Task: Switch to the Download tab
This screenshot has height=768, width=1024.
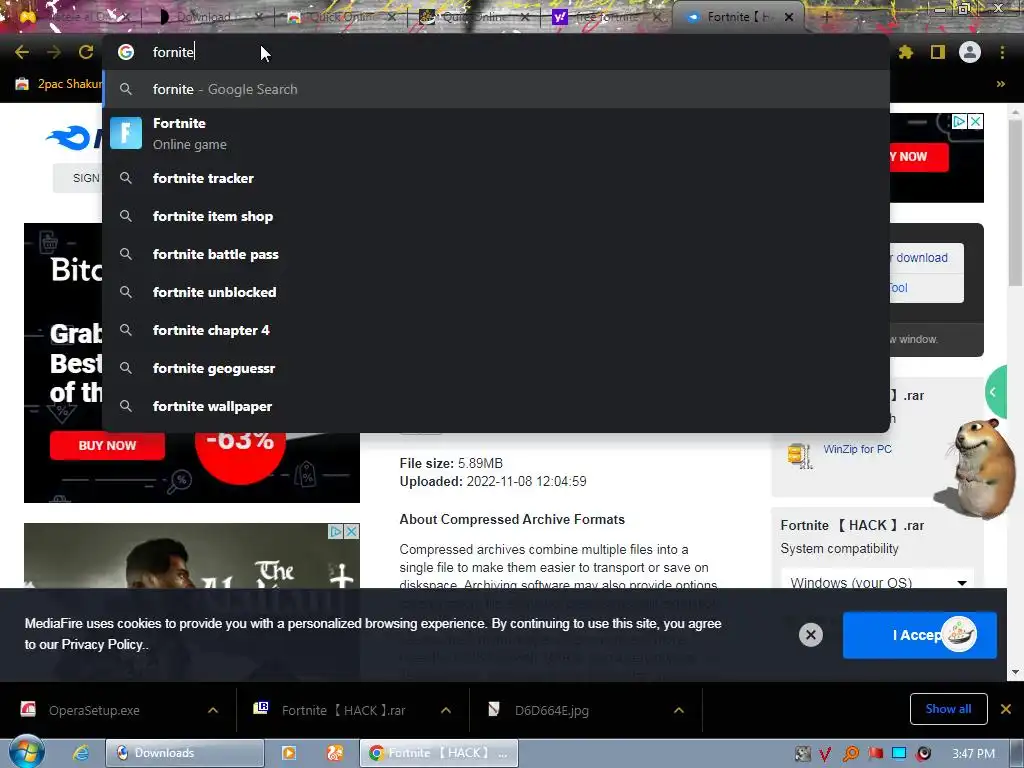Action: coord(208,17)
